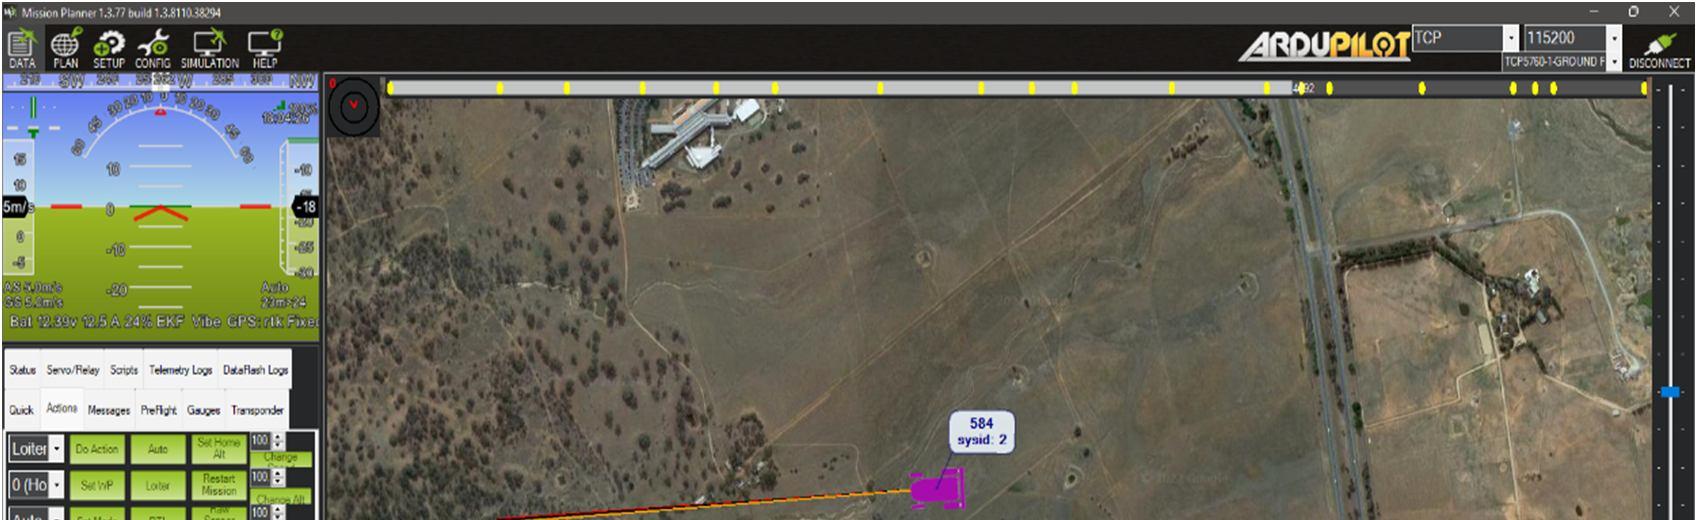Screen dimensions: 1696x520
Task: Expand the TCP connection type dropdown
Action: click(1510, 38)
